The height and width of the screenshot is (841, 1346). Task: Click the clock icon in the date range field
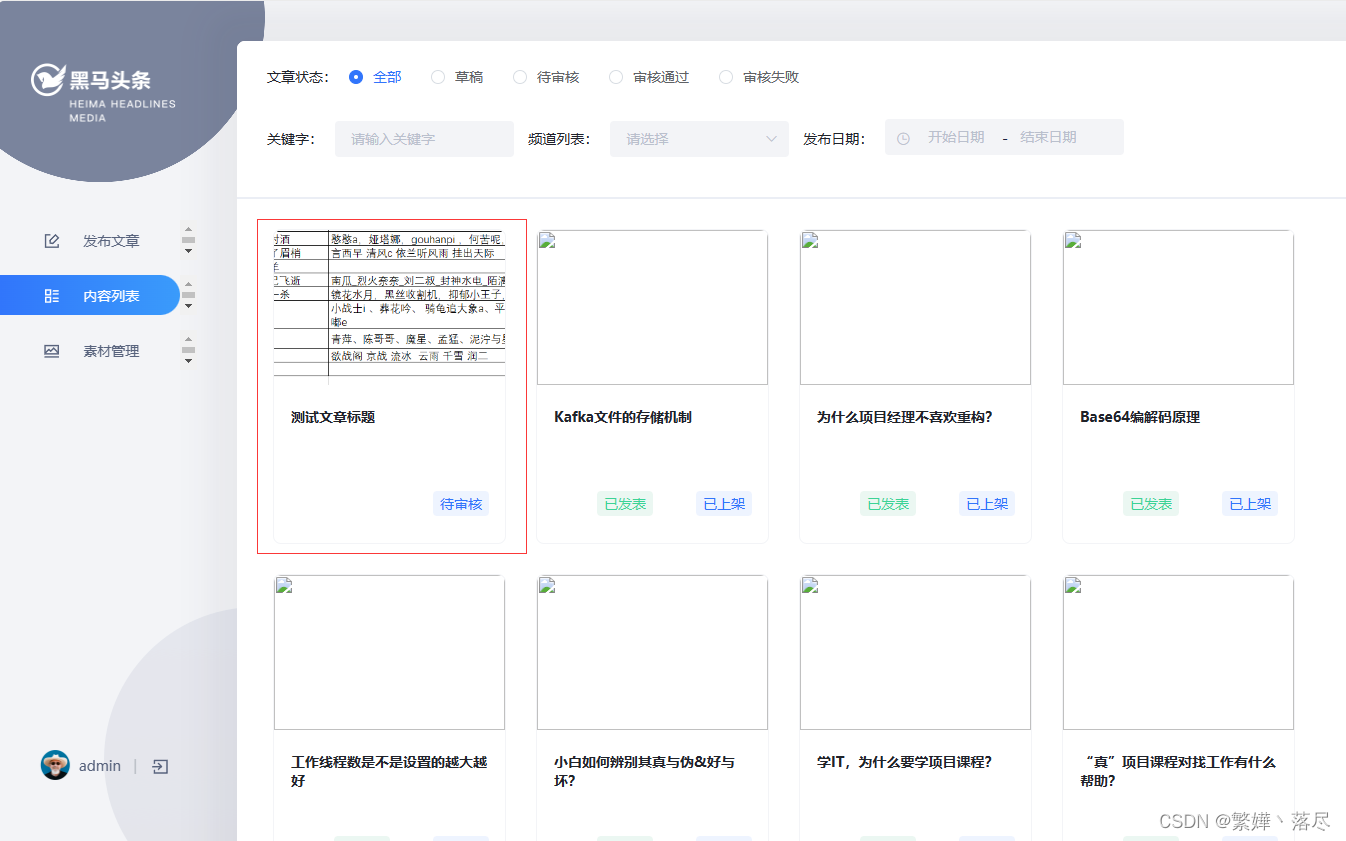click(x=904, y=138)
